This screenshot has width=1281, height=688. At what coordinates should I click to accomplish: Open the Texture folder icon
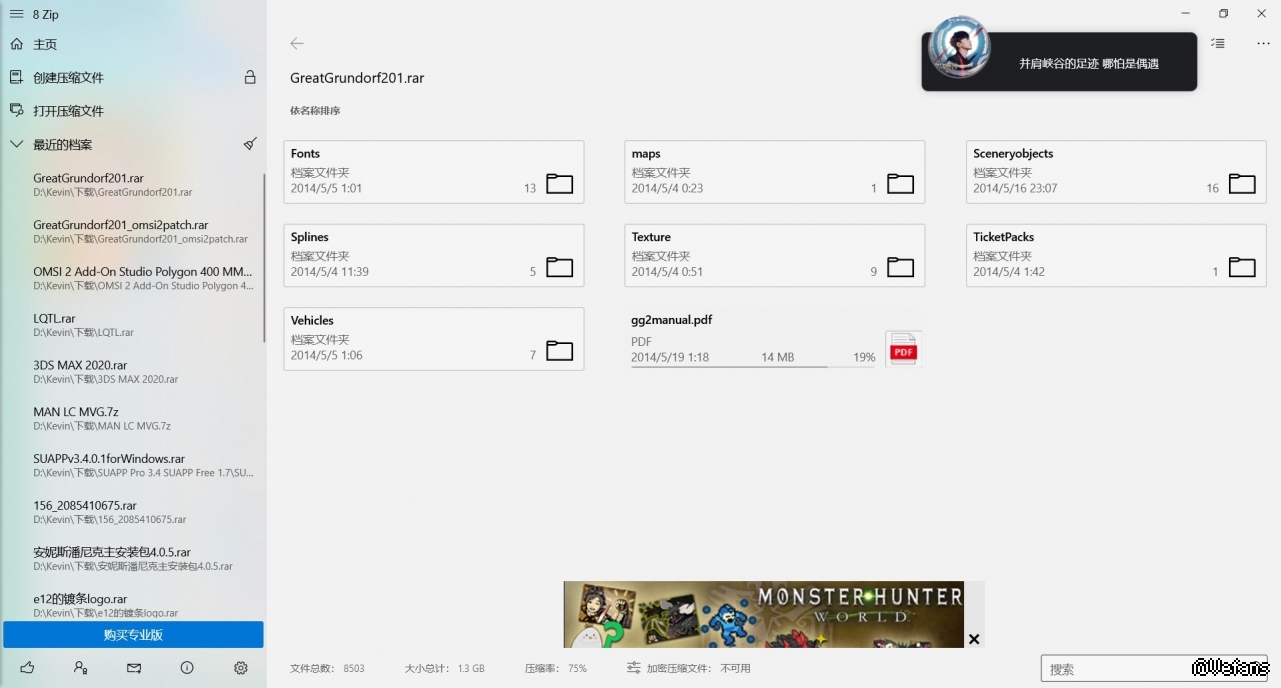(900, 267)
